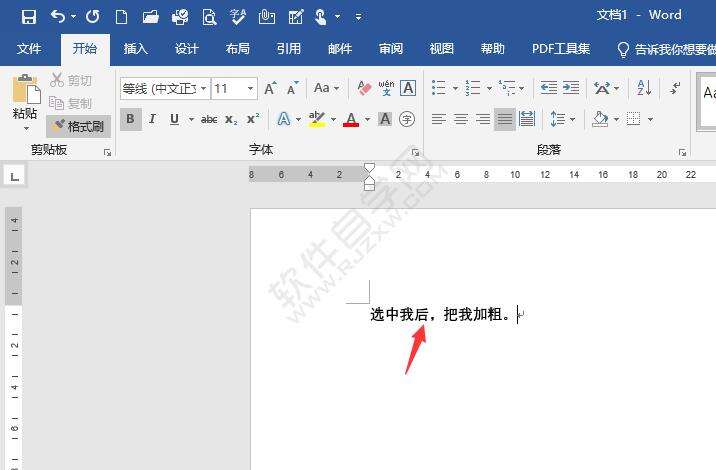
Task: Customize Quick Access Toolbar dropdown
Action: click(358, 17)
